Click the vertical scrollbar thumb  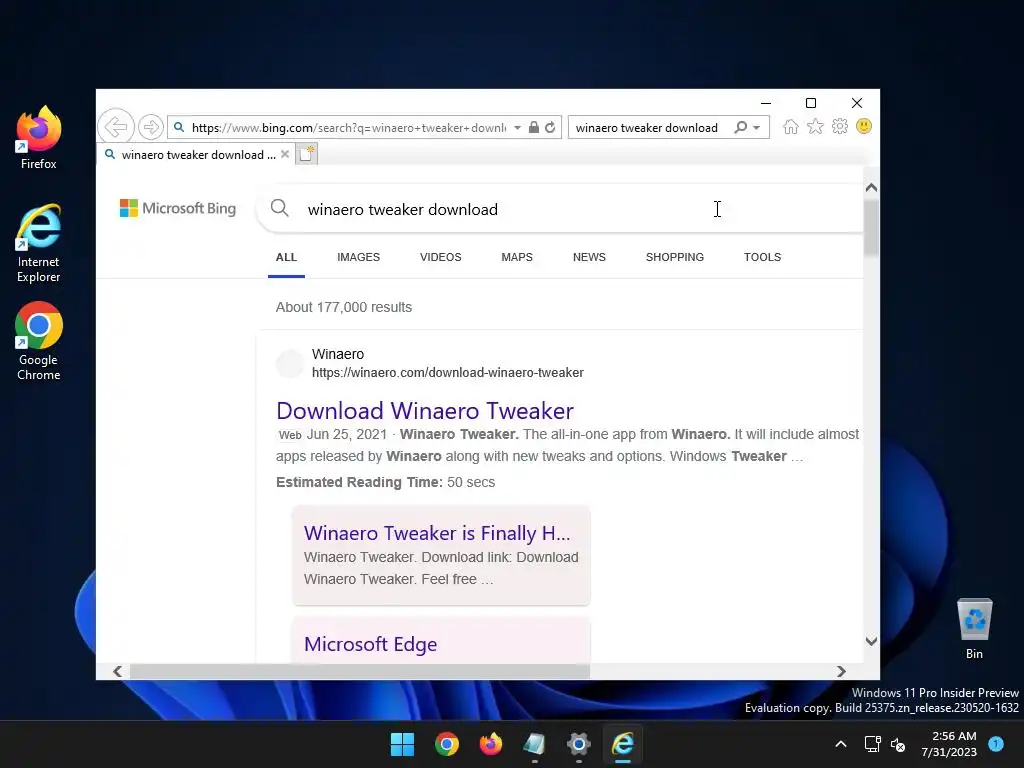[x=871, y=227]
